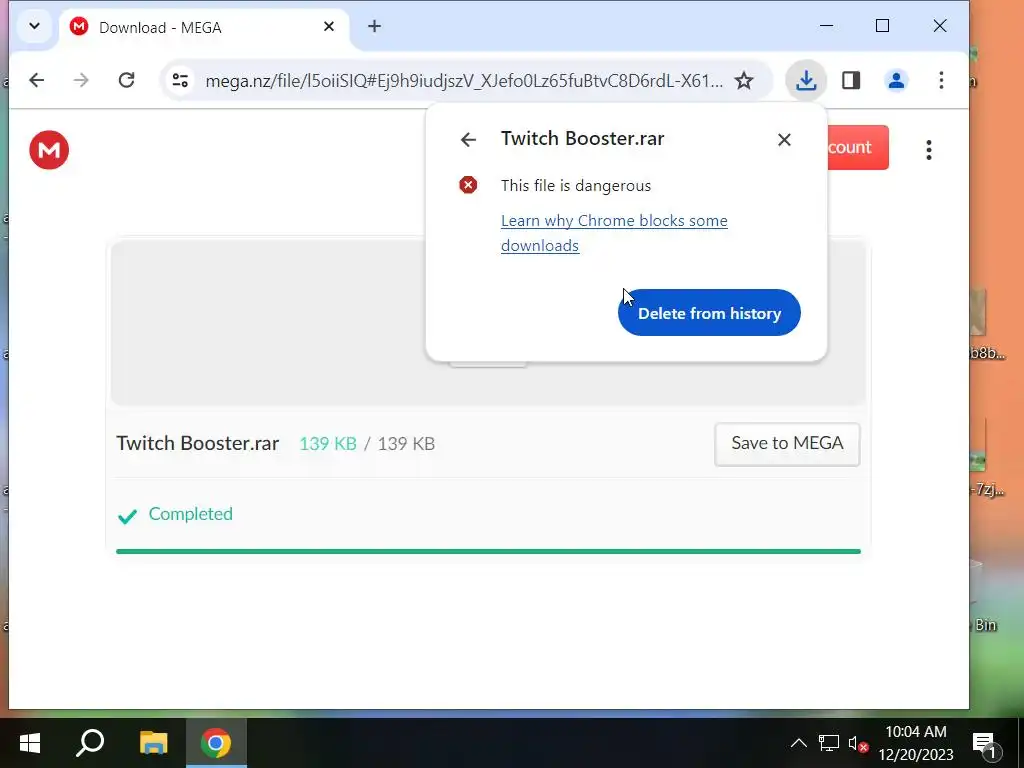Click the red dangerous file warning icon
Screen dimensions: 1024x768
pos(468,185)
